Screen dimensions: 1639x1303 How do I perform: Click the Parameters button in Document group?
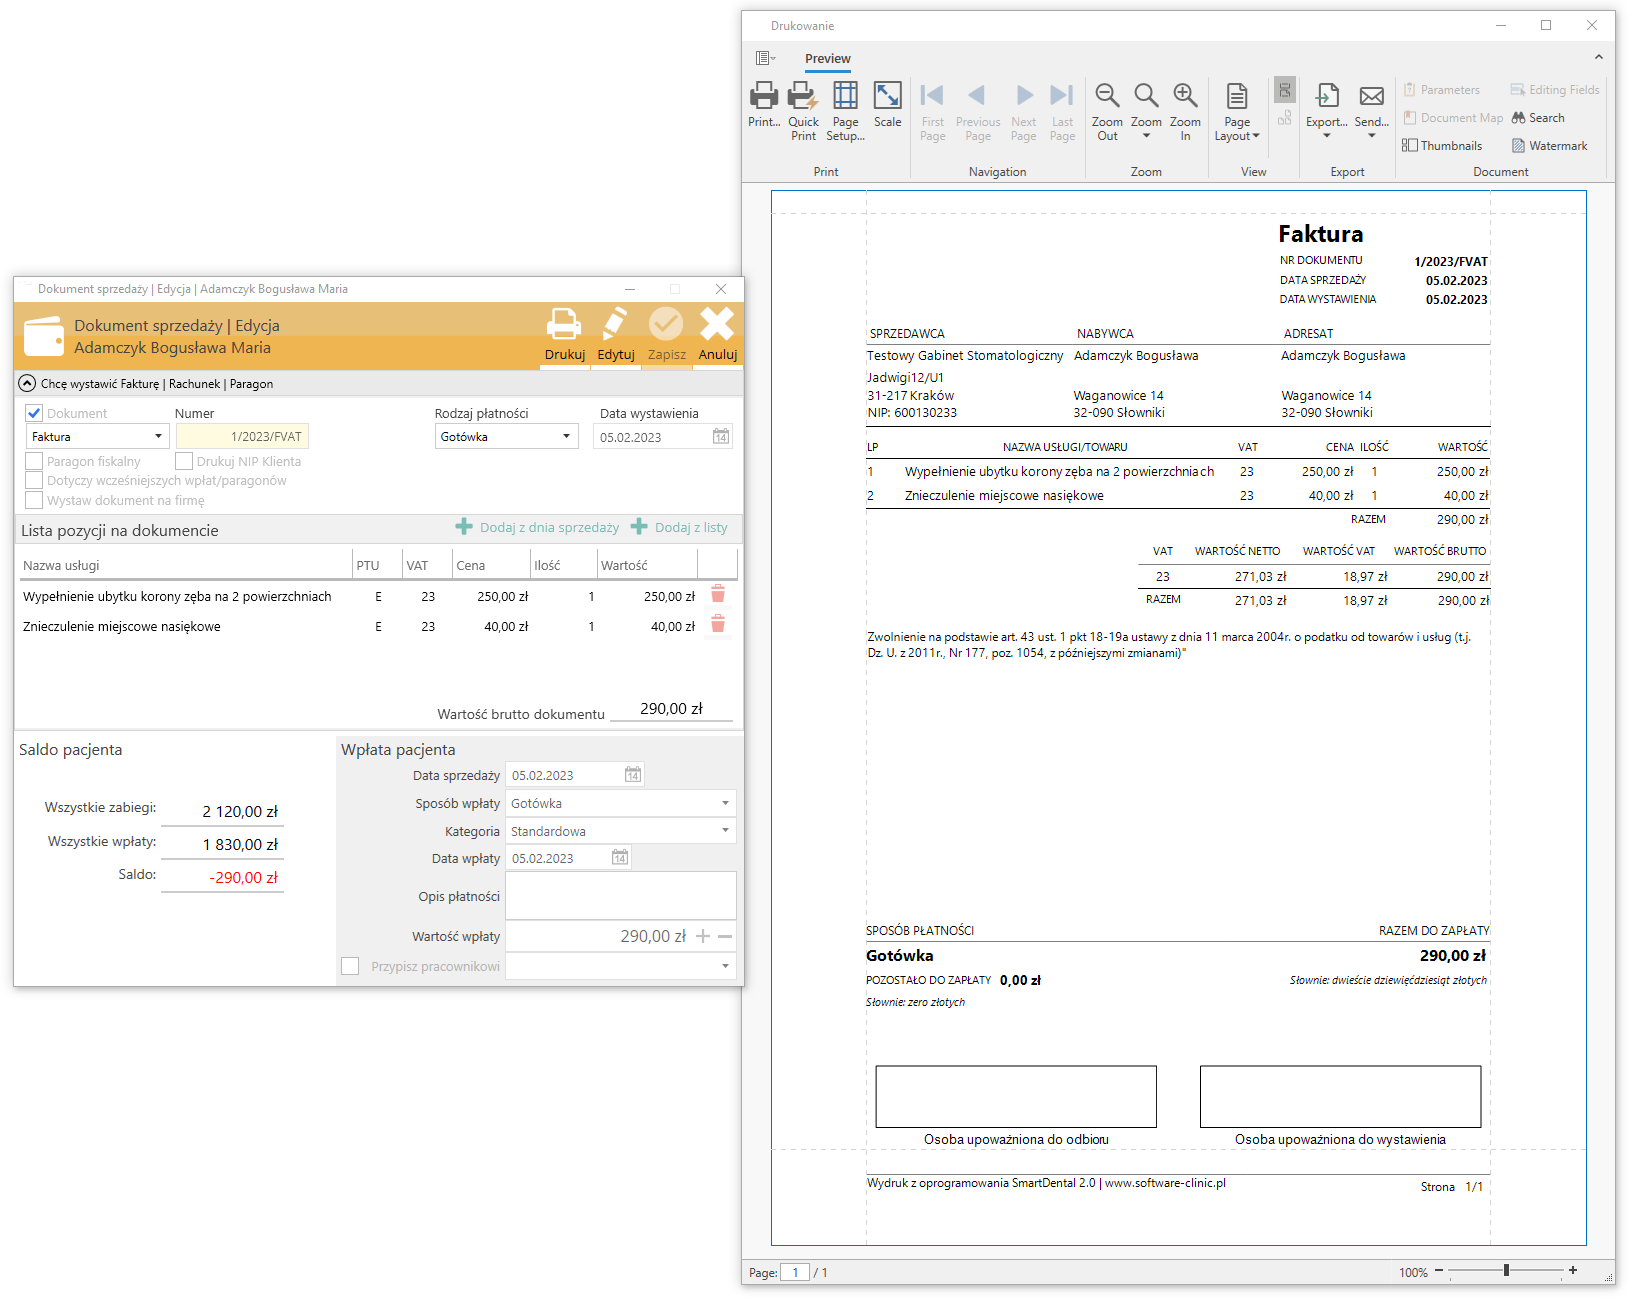coord(1441,90)
